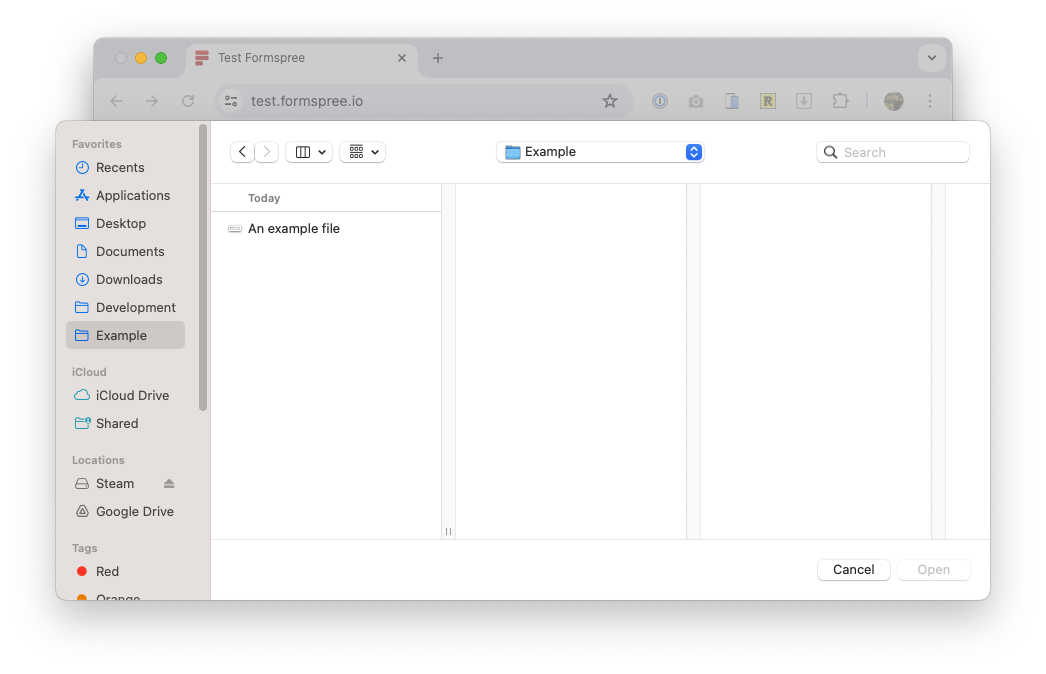Expand the view style chevron menu
1046x674 pixels.
[x=322, y=151]
